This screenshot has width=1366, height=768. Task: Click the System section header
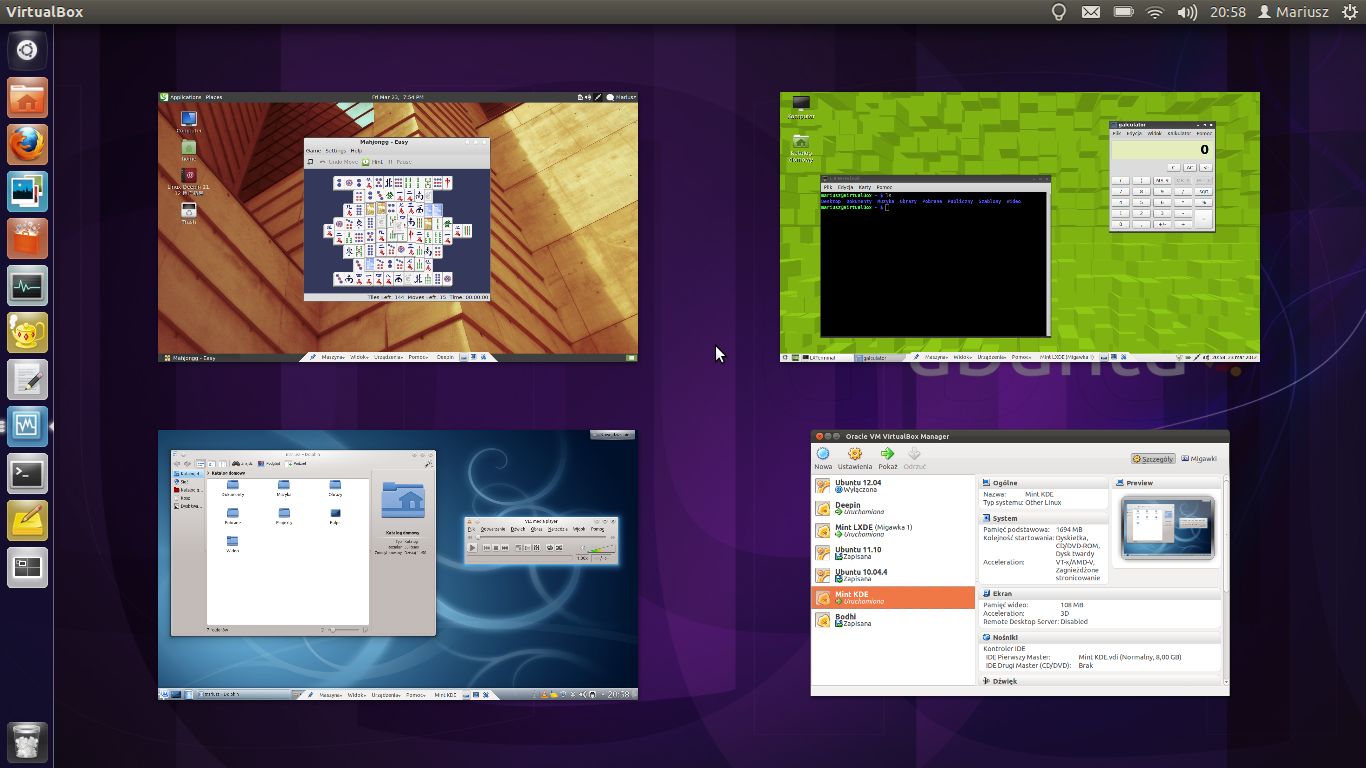[1043, 519]
